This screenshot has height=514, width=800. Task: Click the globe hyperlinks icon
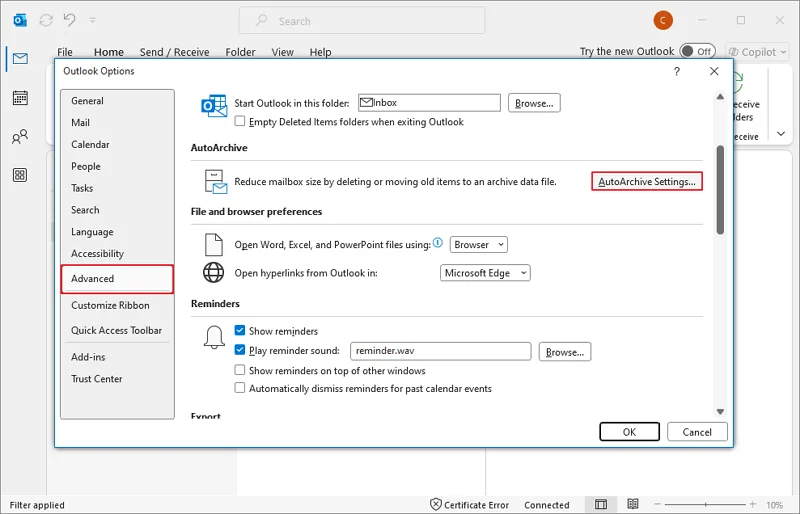[x=214, y=273]
